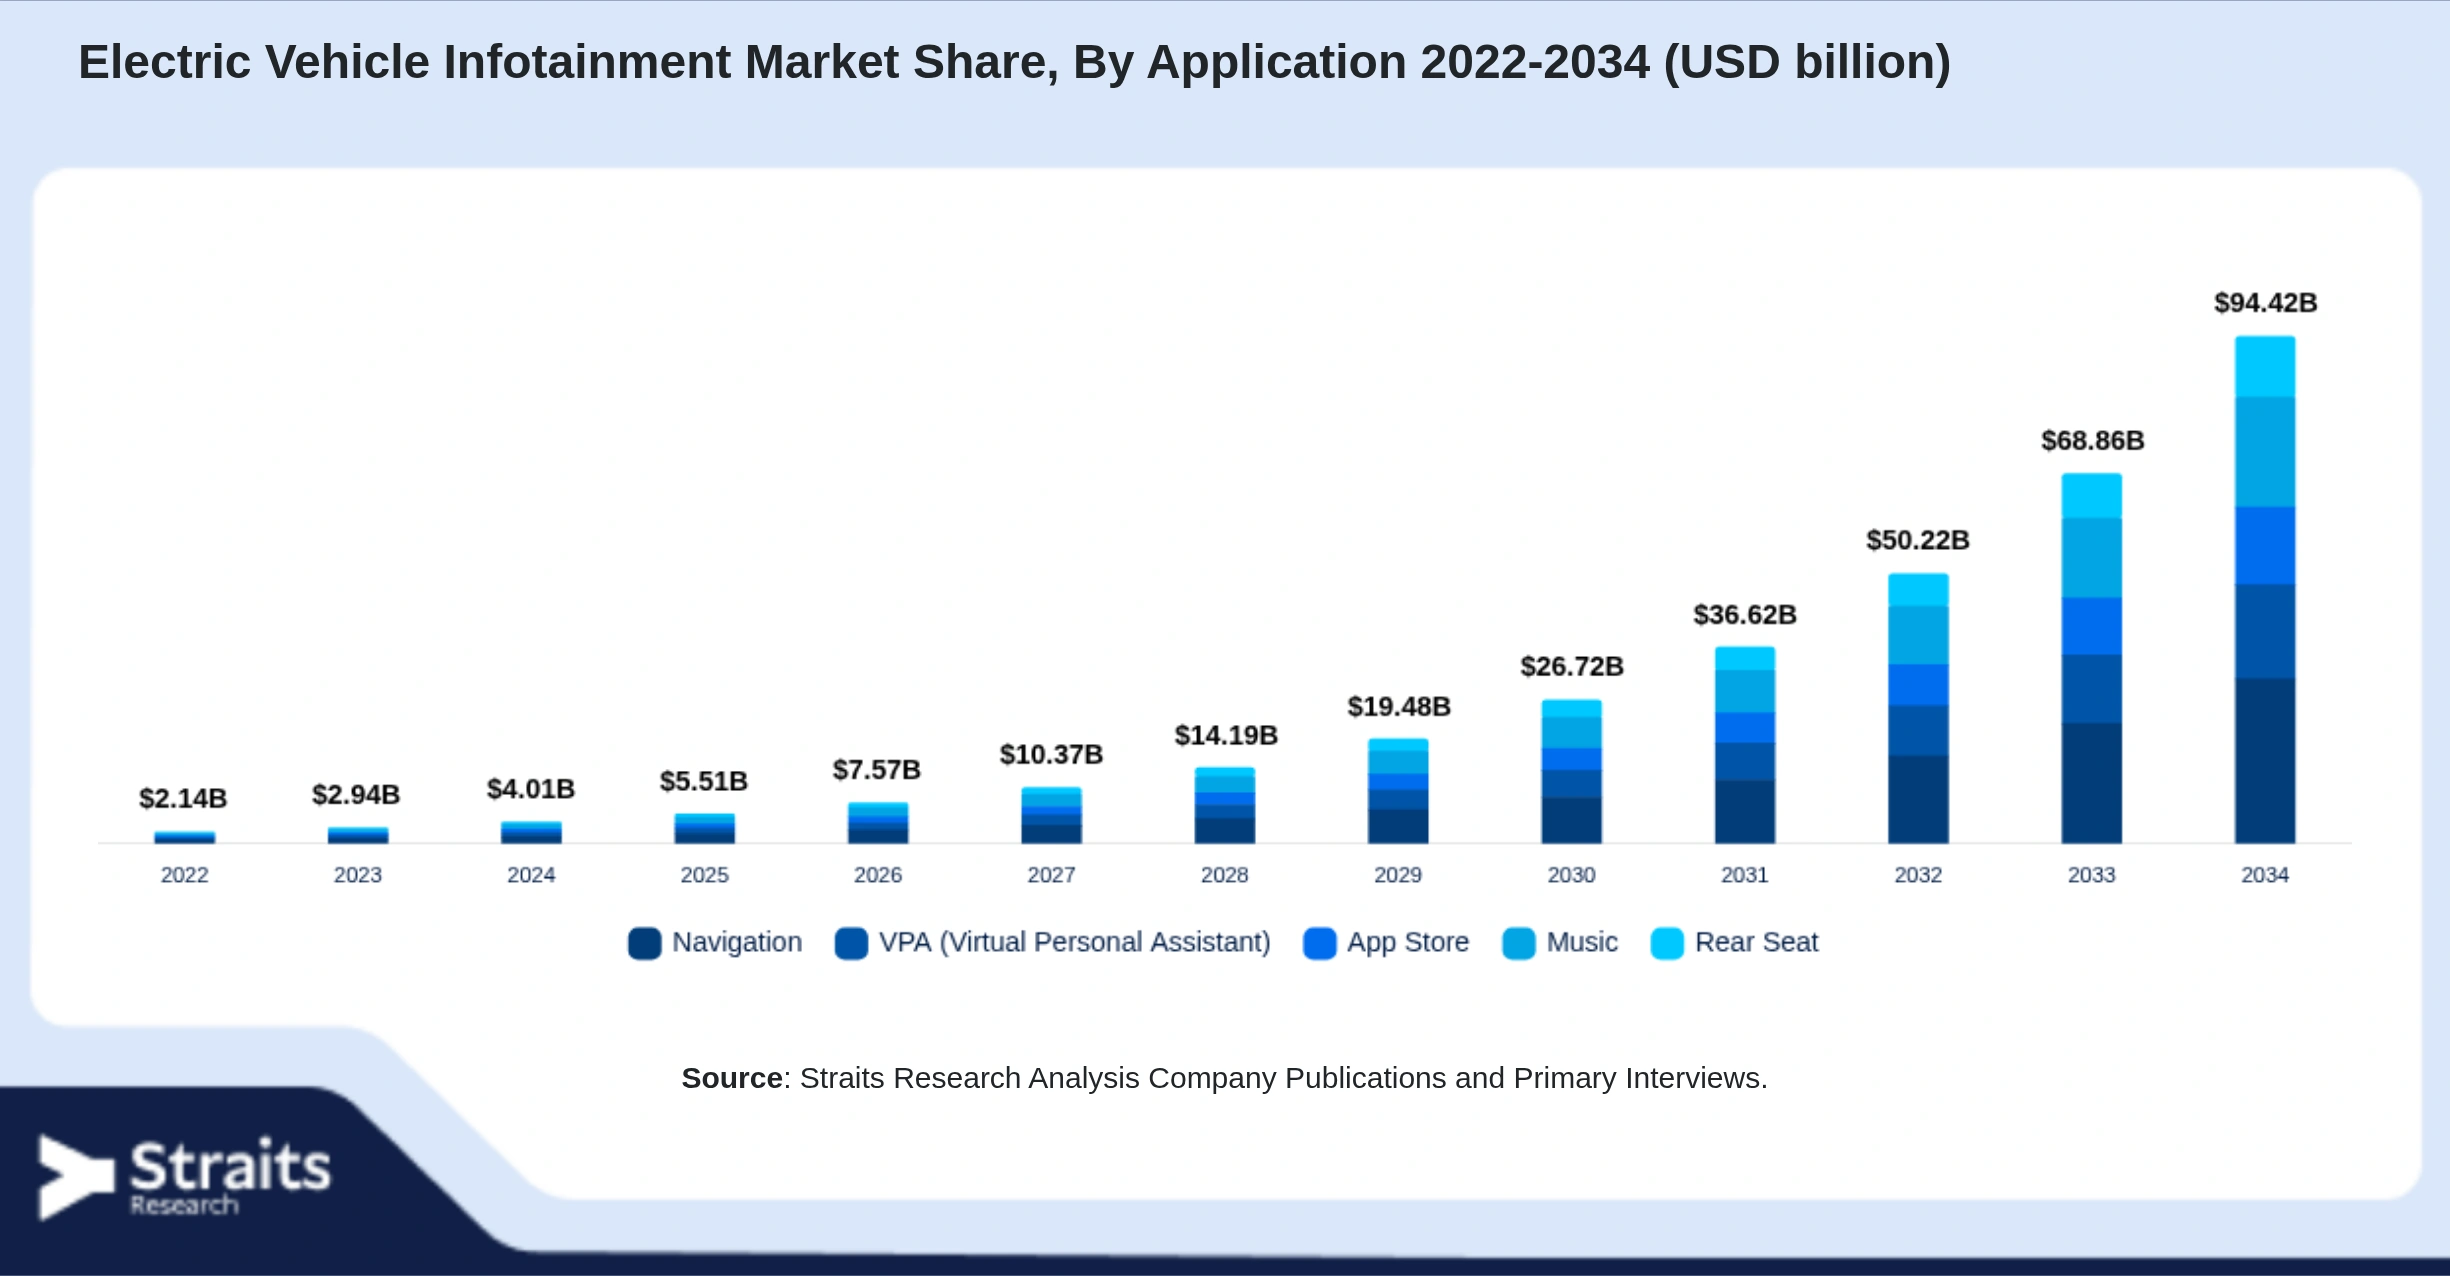
Task: Select the 2032 stacked bar
Action: tap(1918, 708)
